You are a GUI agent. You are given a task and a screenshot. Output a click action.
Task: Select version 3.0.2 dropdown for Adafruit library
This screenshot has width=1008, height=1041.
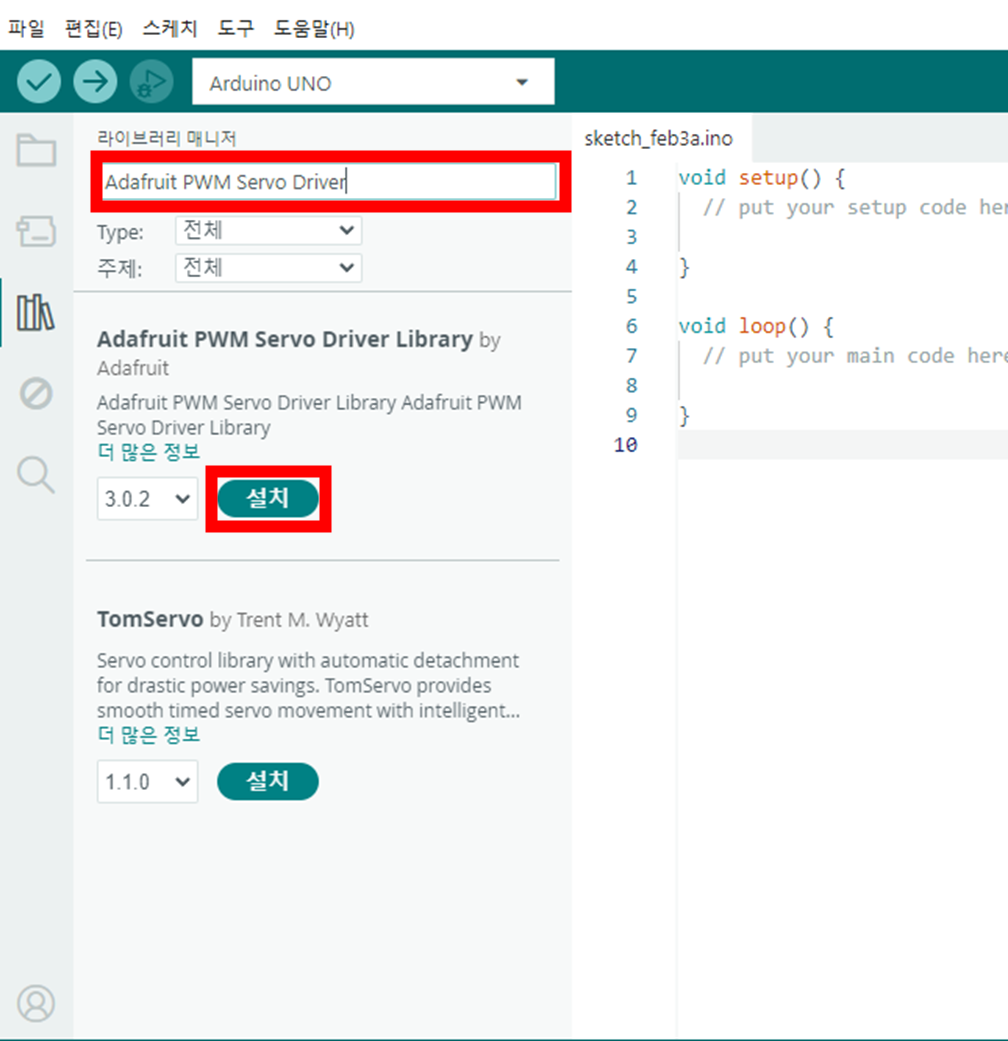(x=147, y=499)
